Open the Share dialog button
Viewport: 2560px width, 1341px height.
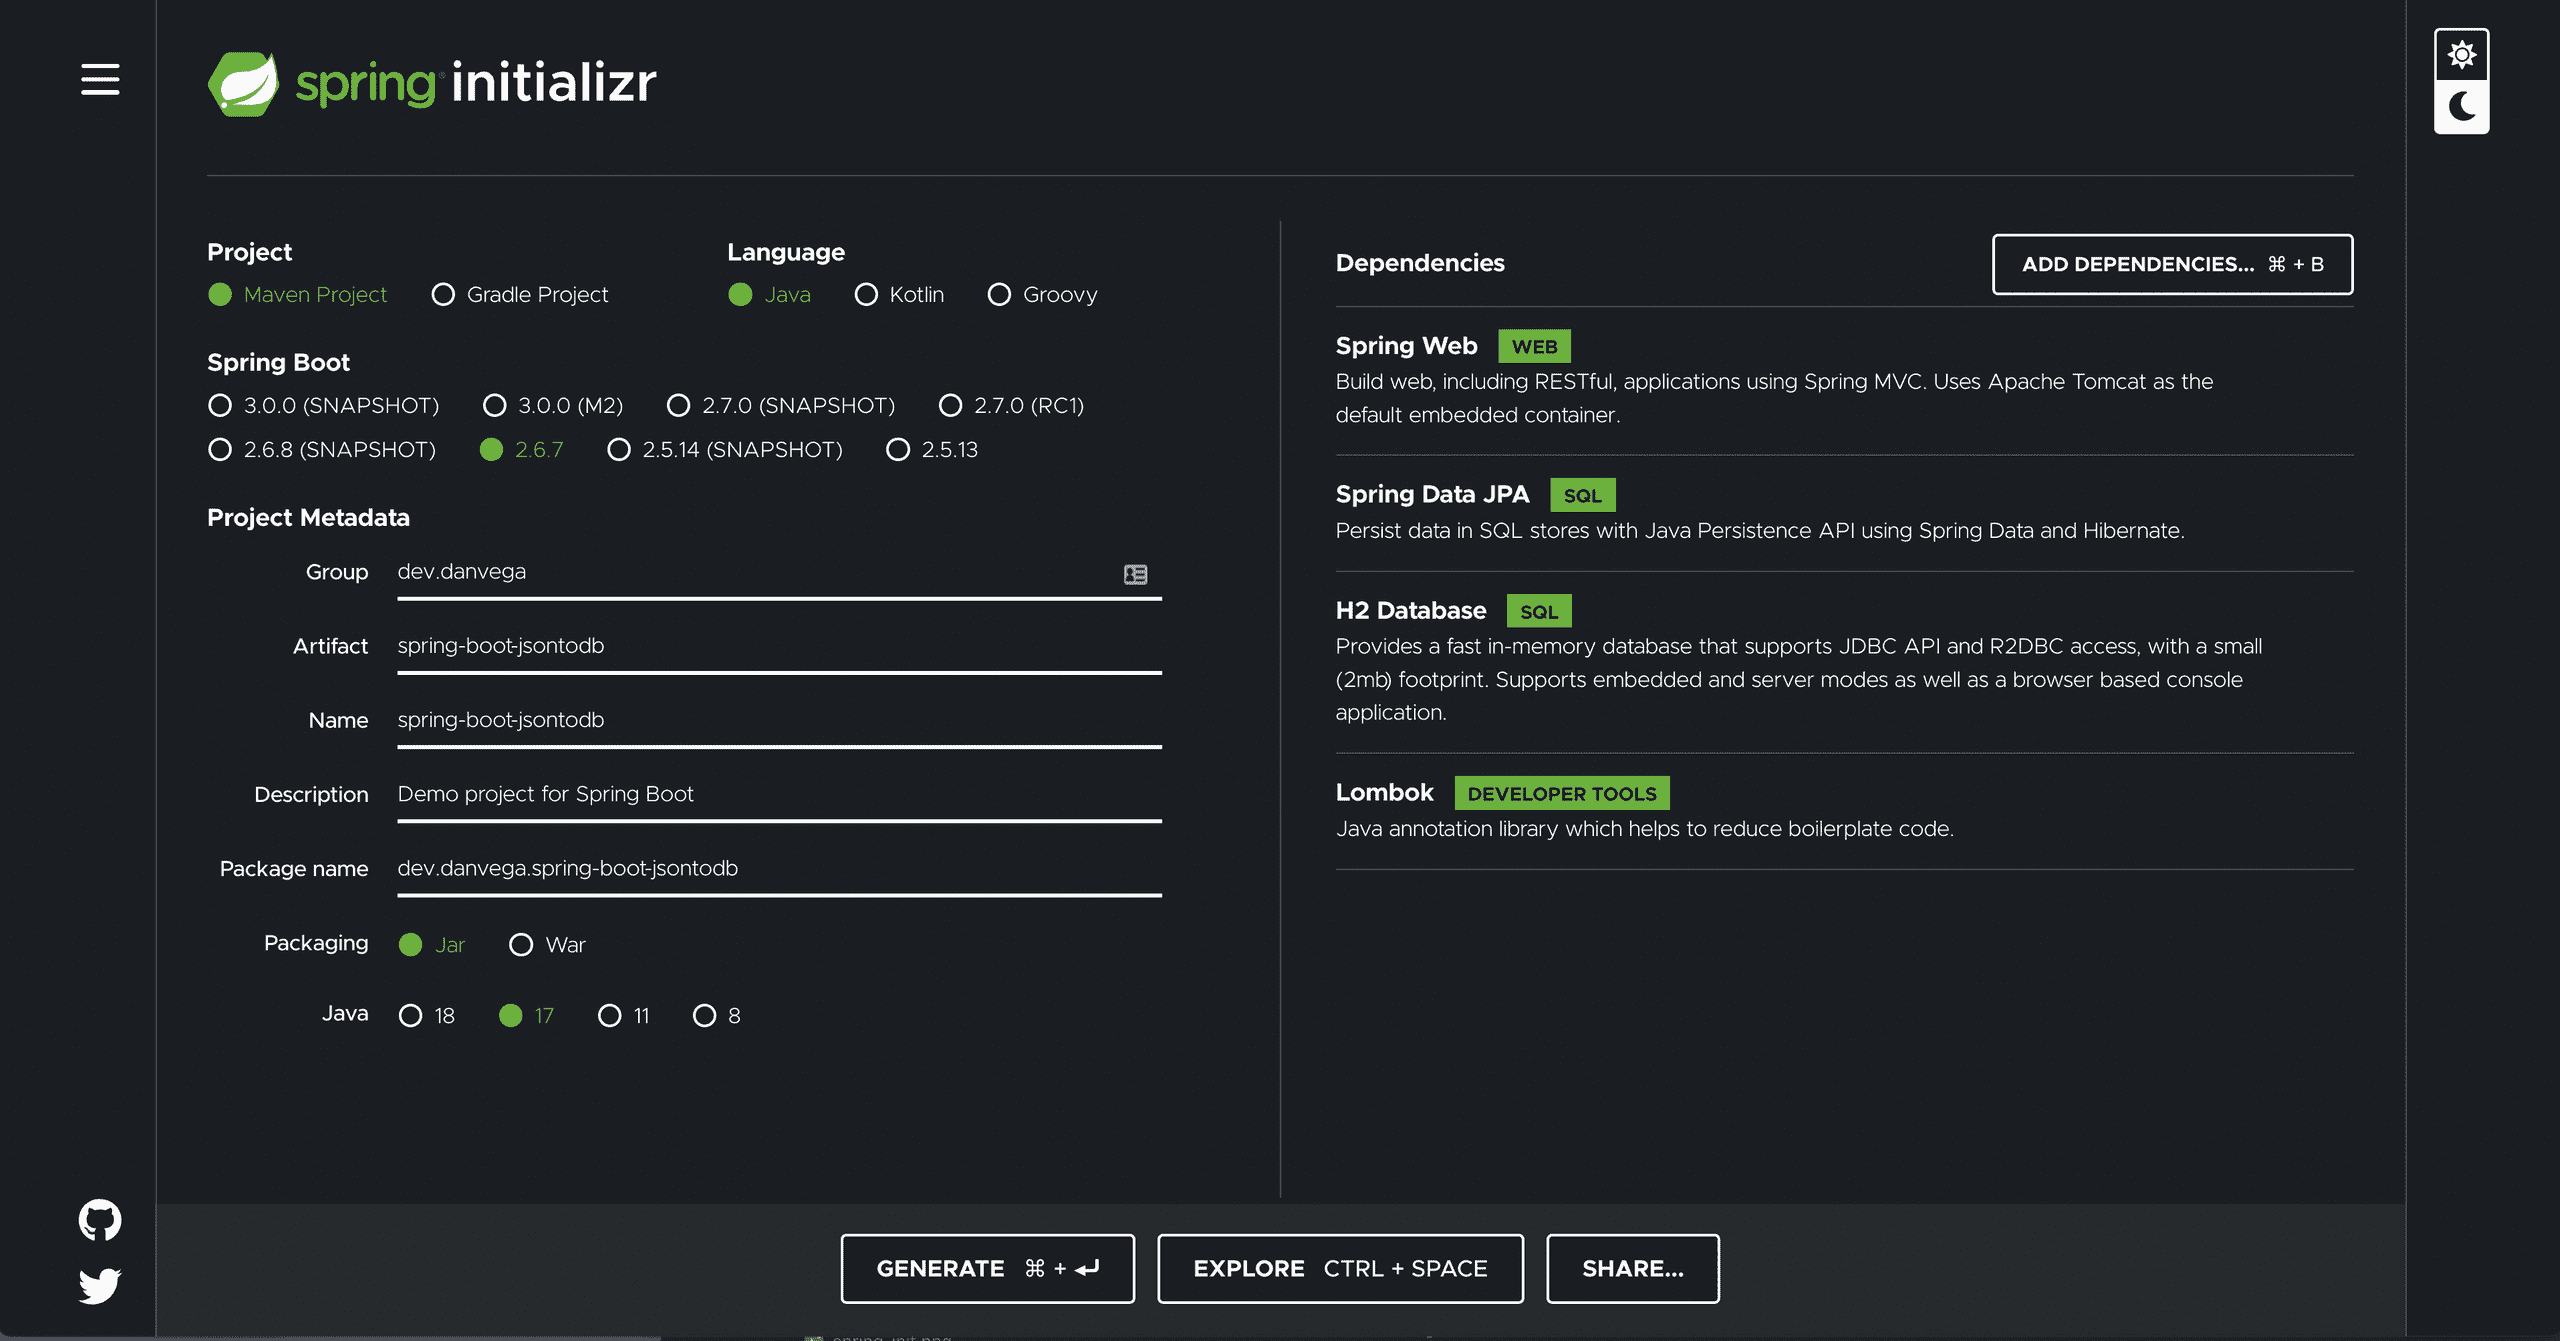[1632, 1268]
